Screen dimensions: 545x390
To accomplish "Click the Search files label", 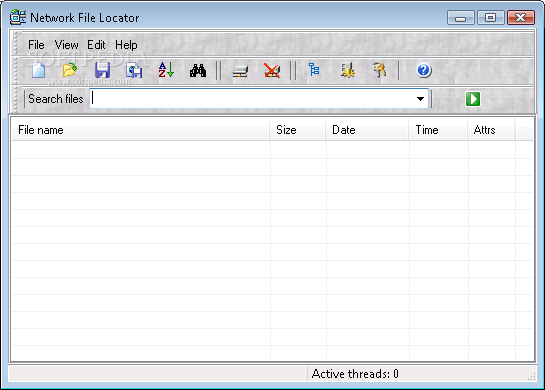I will [x=56, y=99].
